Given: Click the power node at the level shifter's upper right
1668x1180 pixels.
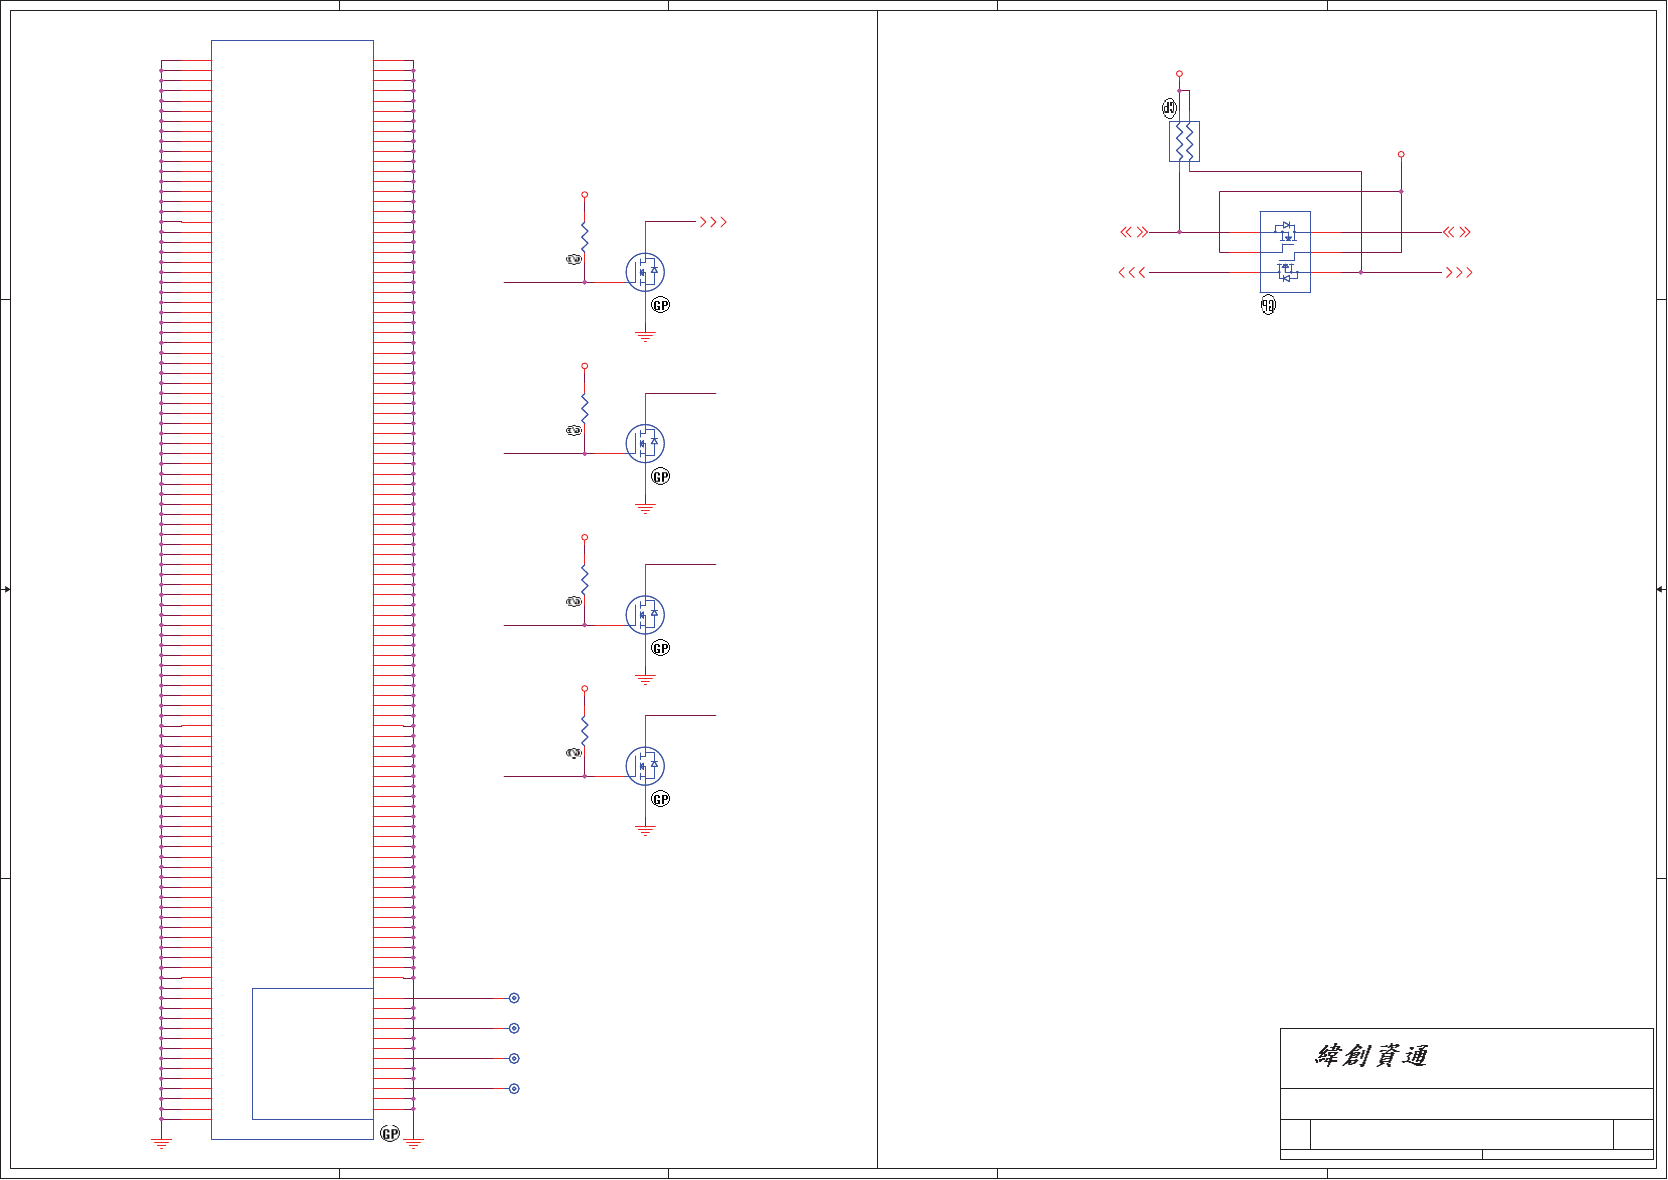Looking at the screenshot, I should [x=1401, y=155].
